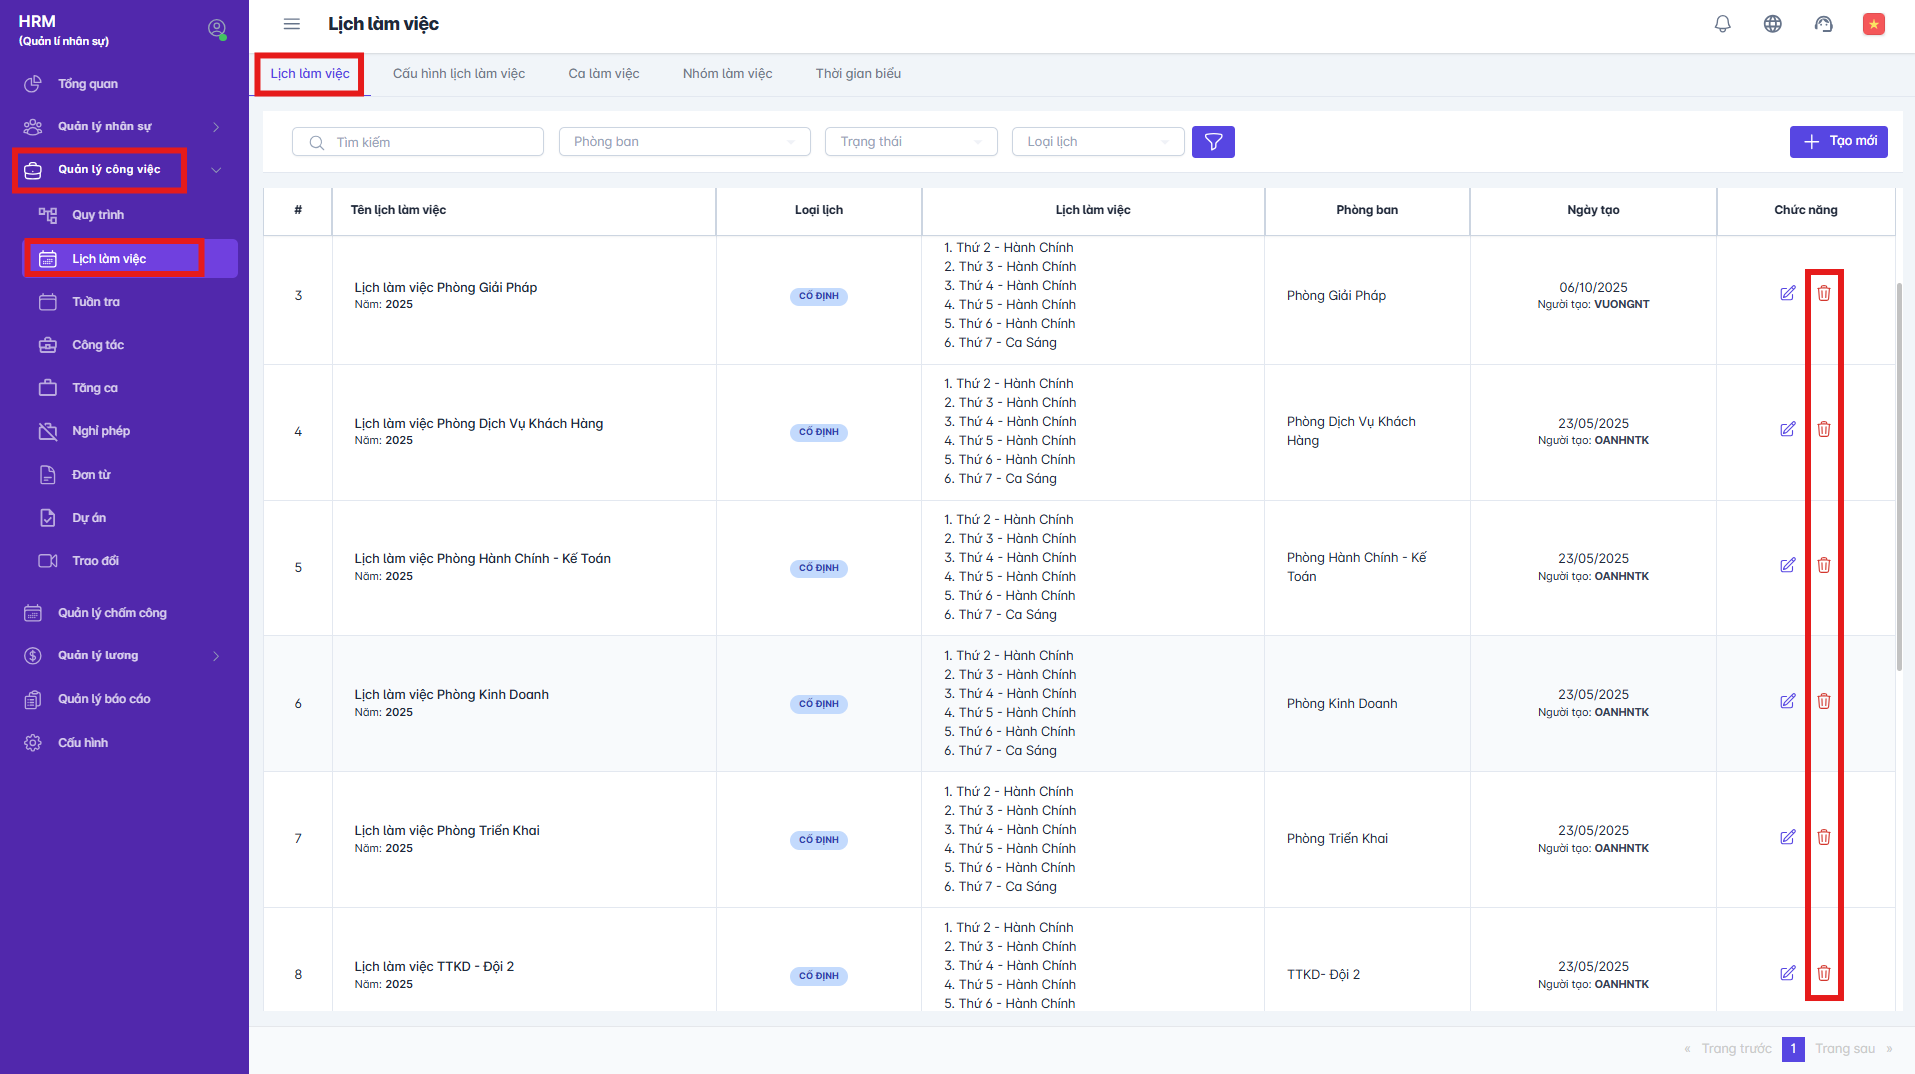Click the hamburger menu icon
Image resolution: width=1915 pixels, height=1074 pixels.
pyautogui.click(x=292, y=24)
